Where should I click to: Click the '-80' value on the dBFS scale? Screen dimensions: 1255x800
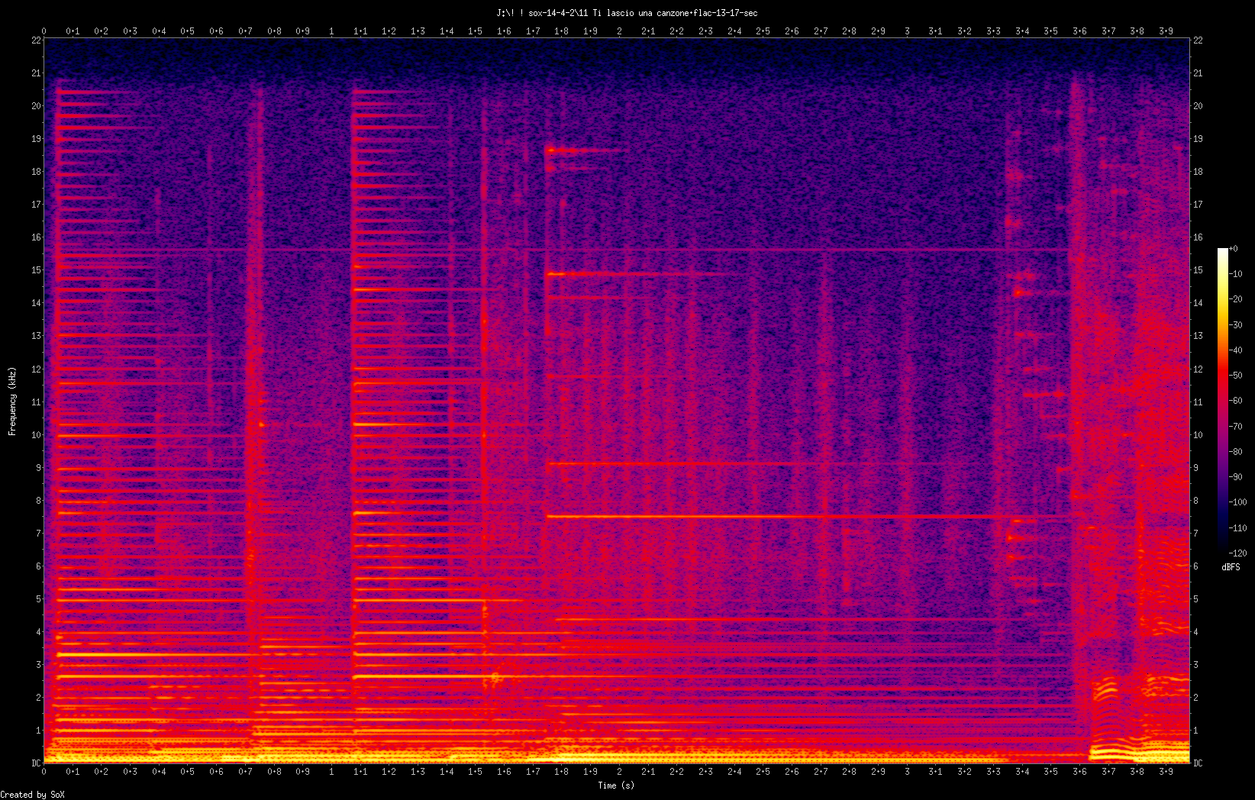point(1235,451)
